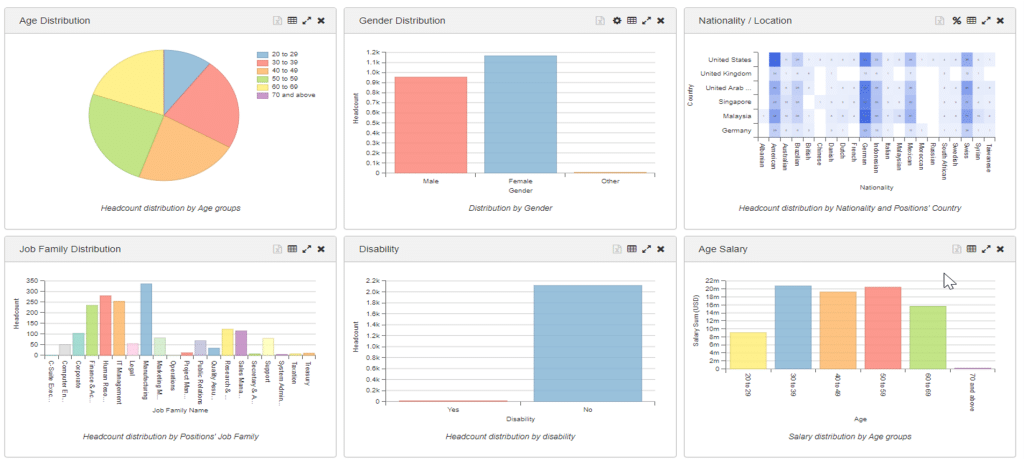This screenshot has height=460, width=1024.
Task: Click the 'Yes' label on Disability axis
Action: 453,410
